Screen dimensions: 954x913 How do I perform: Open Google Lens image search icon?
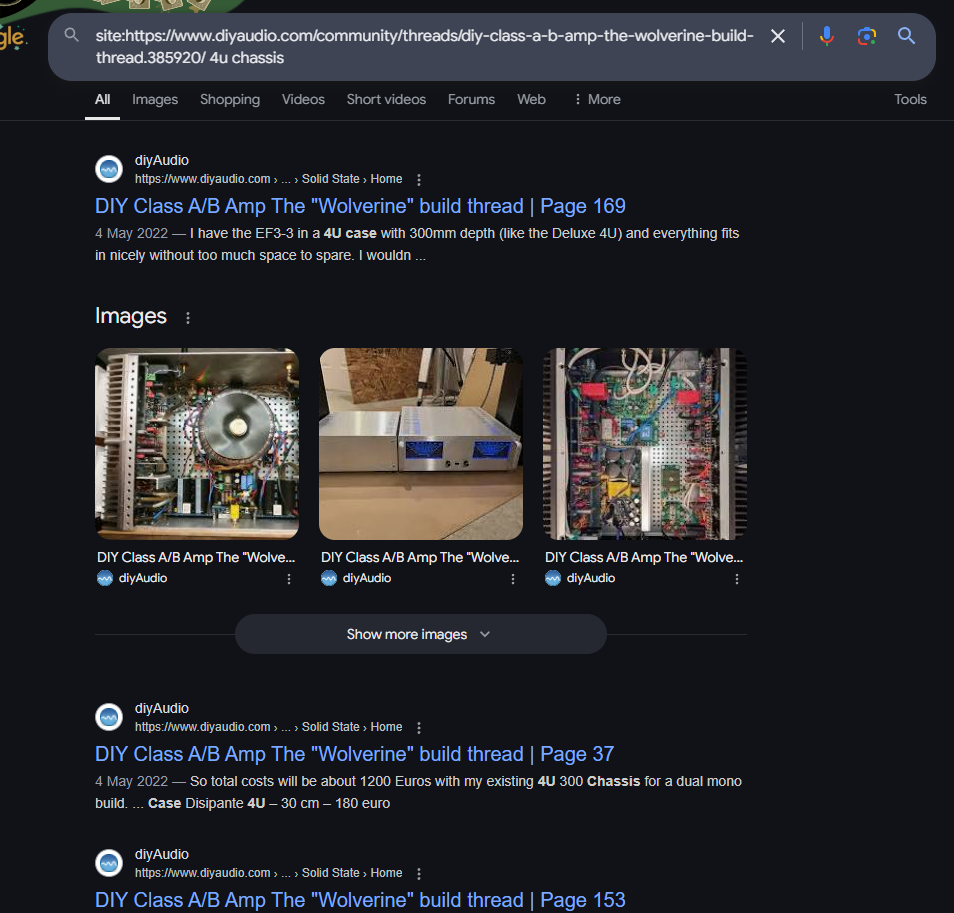coord(866,36)
